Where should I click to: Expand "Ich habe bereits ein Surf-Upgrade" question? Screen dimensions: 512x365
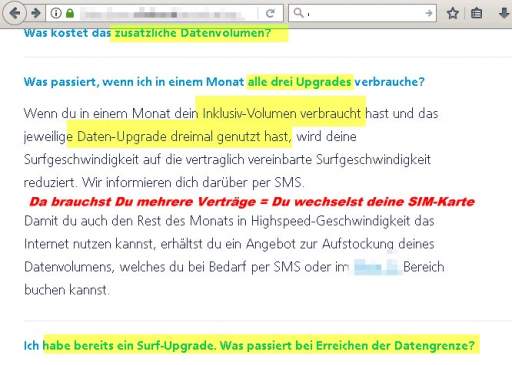pyautogui.click(x=249, y=346)
